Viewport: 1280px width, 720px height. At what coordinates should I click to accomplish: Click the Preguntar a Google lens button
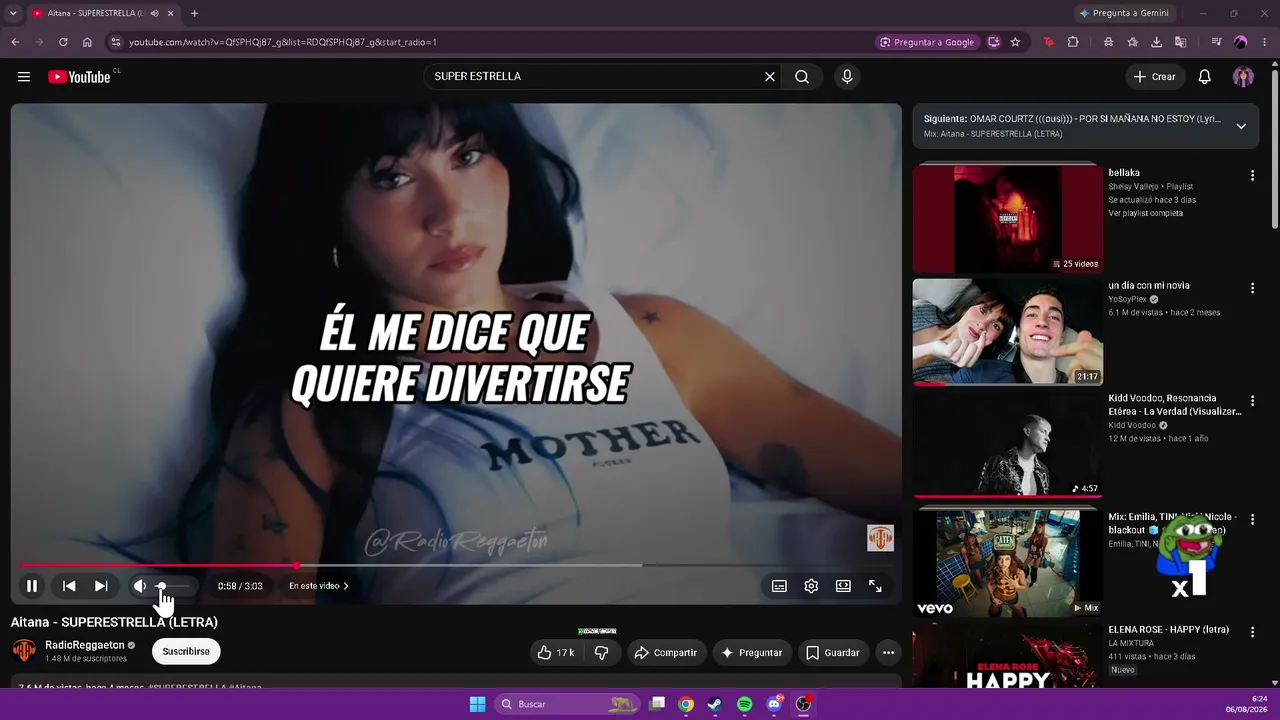tap(927, 42)
